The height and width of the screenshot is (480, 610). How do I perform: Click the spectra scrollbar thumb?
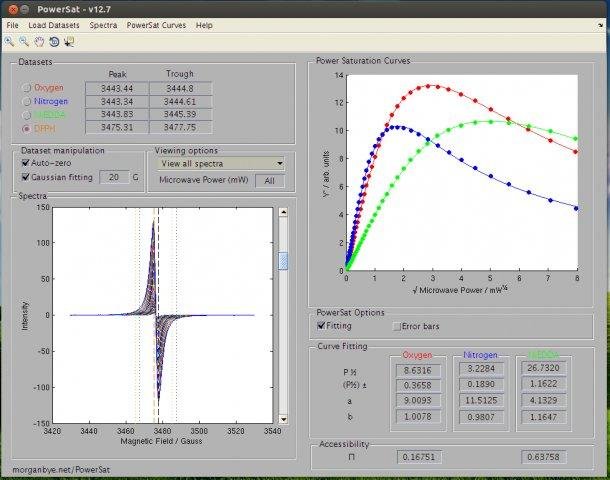[x=283, y=261]
